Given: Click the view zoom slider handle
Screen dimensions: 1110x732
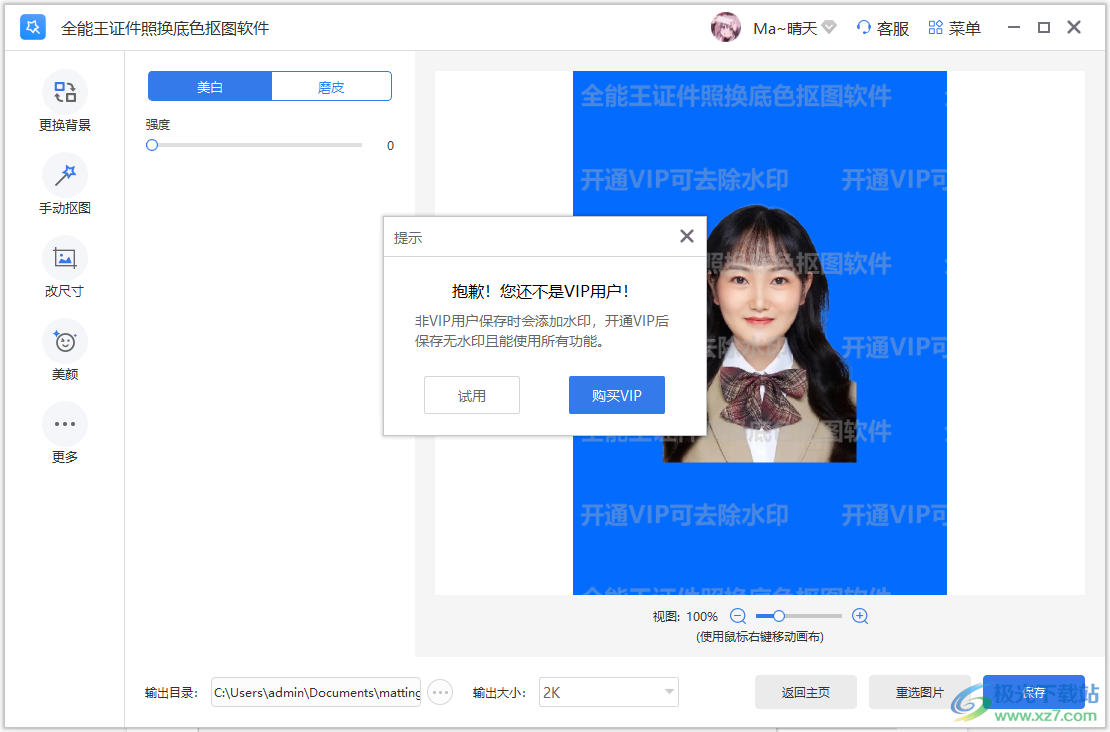Looking at the screenshot, I should coord(778,616).
